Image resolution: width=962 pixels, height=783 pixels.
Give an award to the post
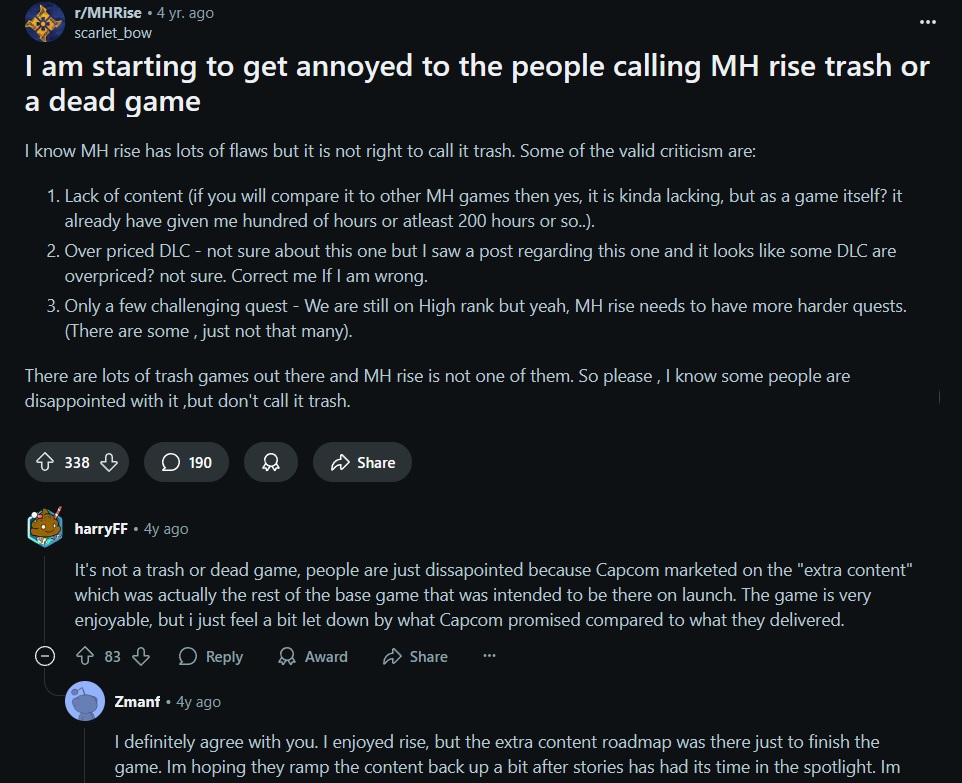(x=271, y=462)
